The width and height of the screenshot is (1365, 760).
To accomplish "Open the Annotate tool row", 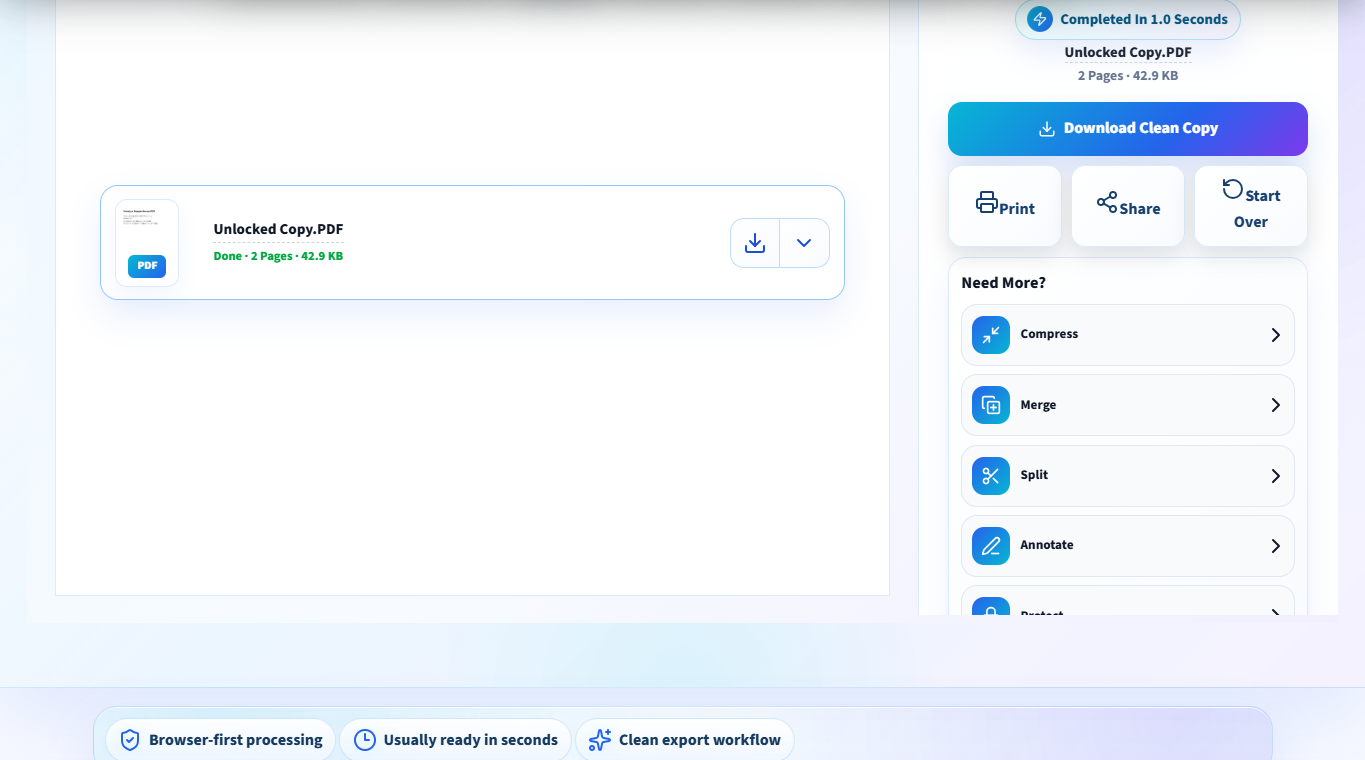I will [x=1127, y=546].
